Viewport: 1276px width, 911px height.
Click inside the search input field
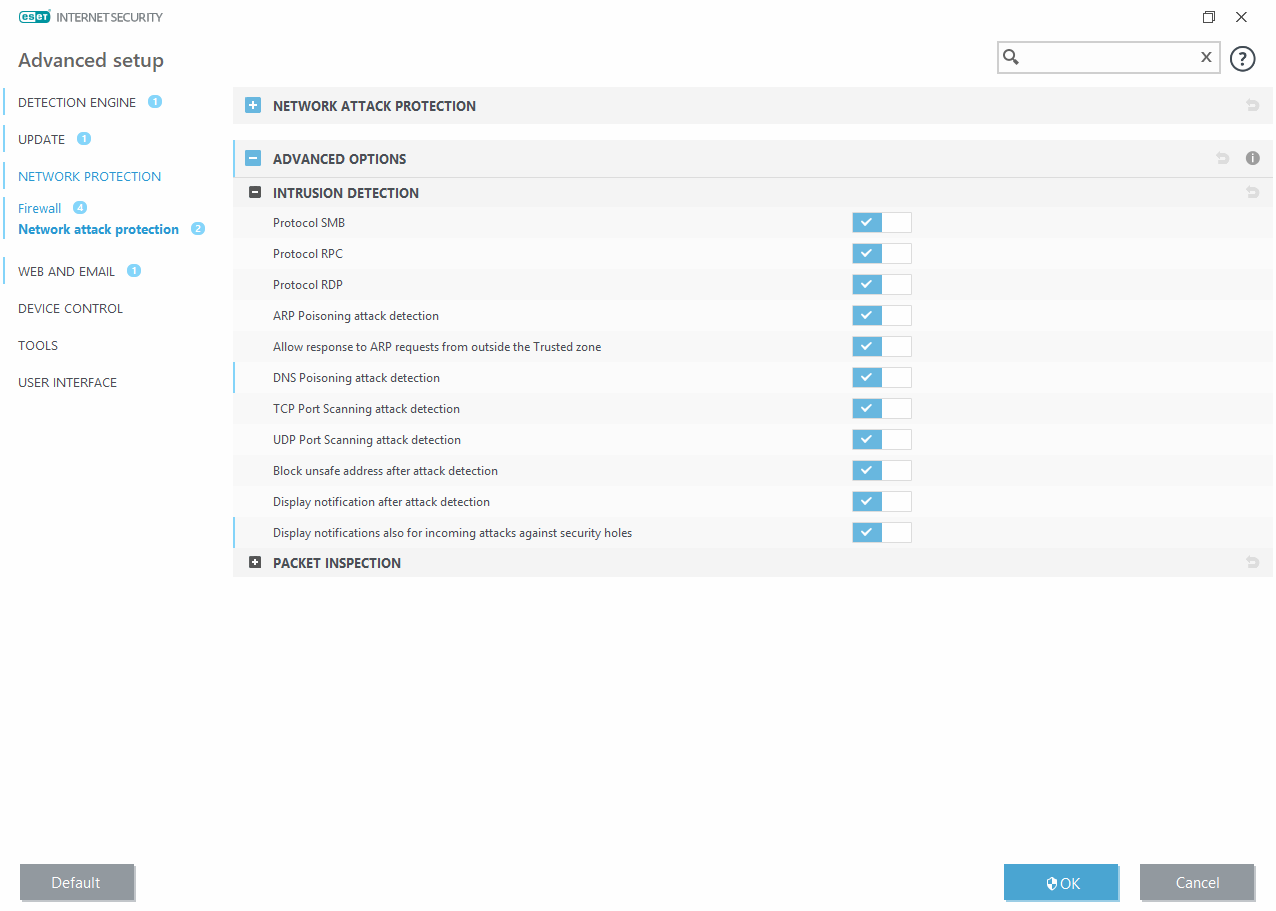point(1108,58)
